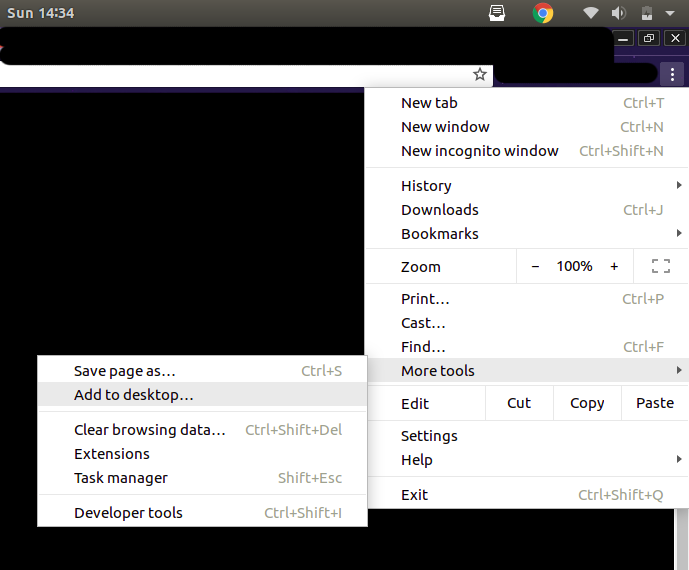689x570 pixels.
Task: Click the Paste button in Edit row
Action: [655, 403]
